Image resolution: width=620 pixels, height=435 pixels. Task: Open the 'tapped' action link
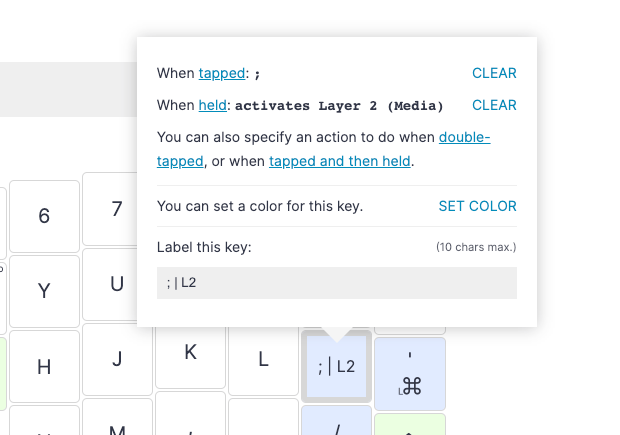coord(222,73)
